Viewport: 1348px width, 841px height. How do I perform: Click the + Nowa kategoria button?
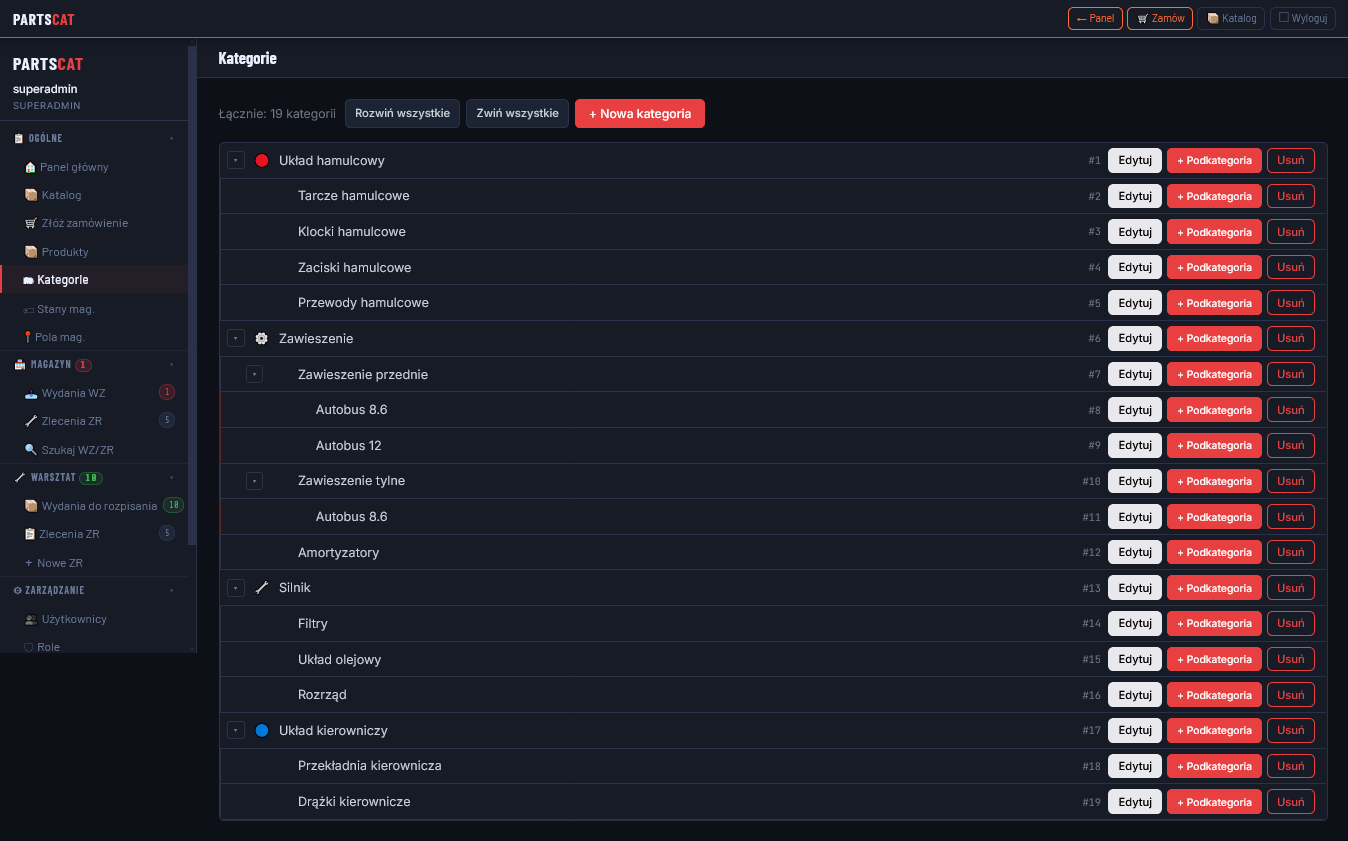[x=639, y=114]
